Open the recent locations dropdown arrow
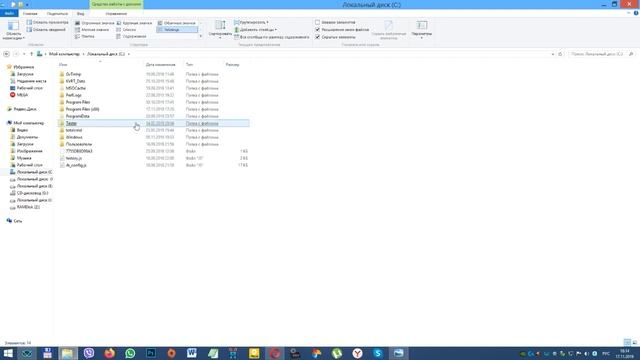The height and width of the screenshot is (360, 640). (x=24, y=54)
